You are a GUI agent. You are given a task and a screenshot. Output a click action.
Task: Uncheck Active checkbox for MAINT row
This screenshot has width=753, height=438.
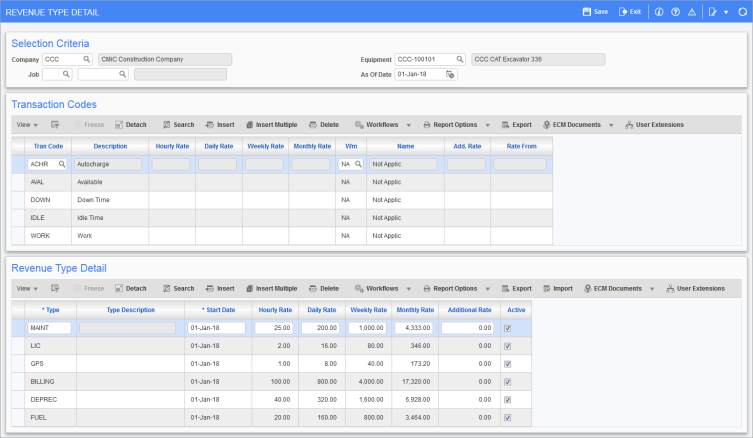click(508, 327)
